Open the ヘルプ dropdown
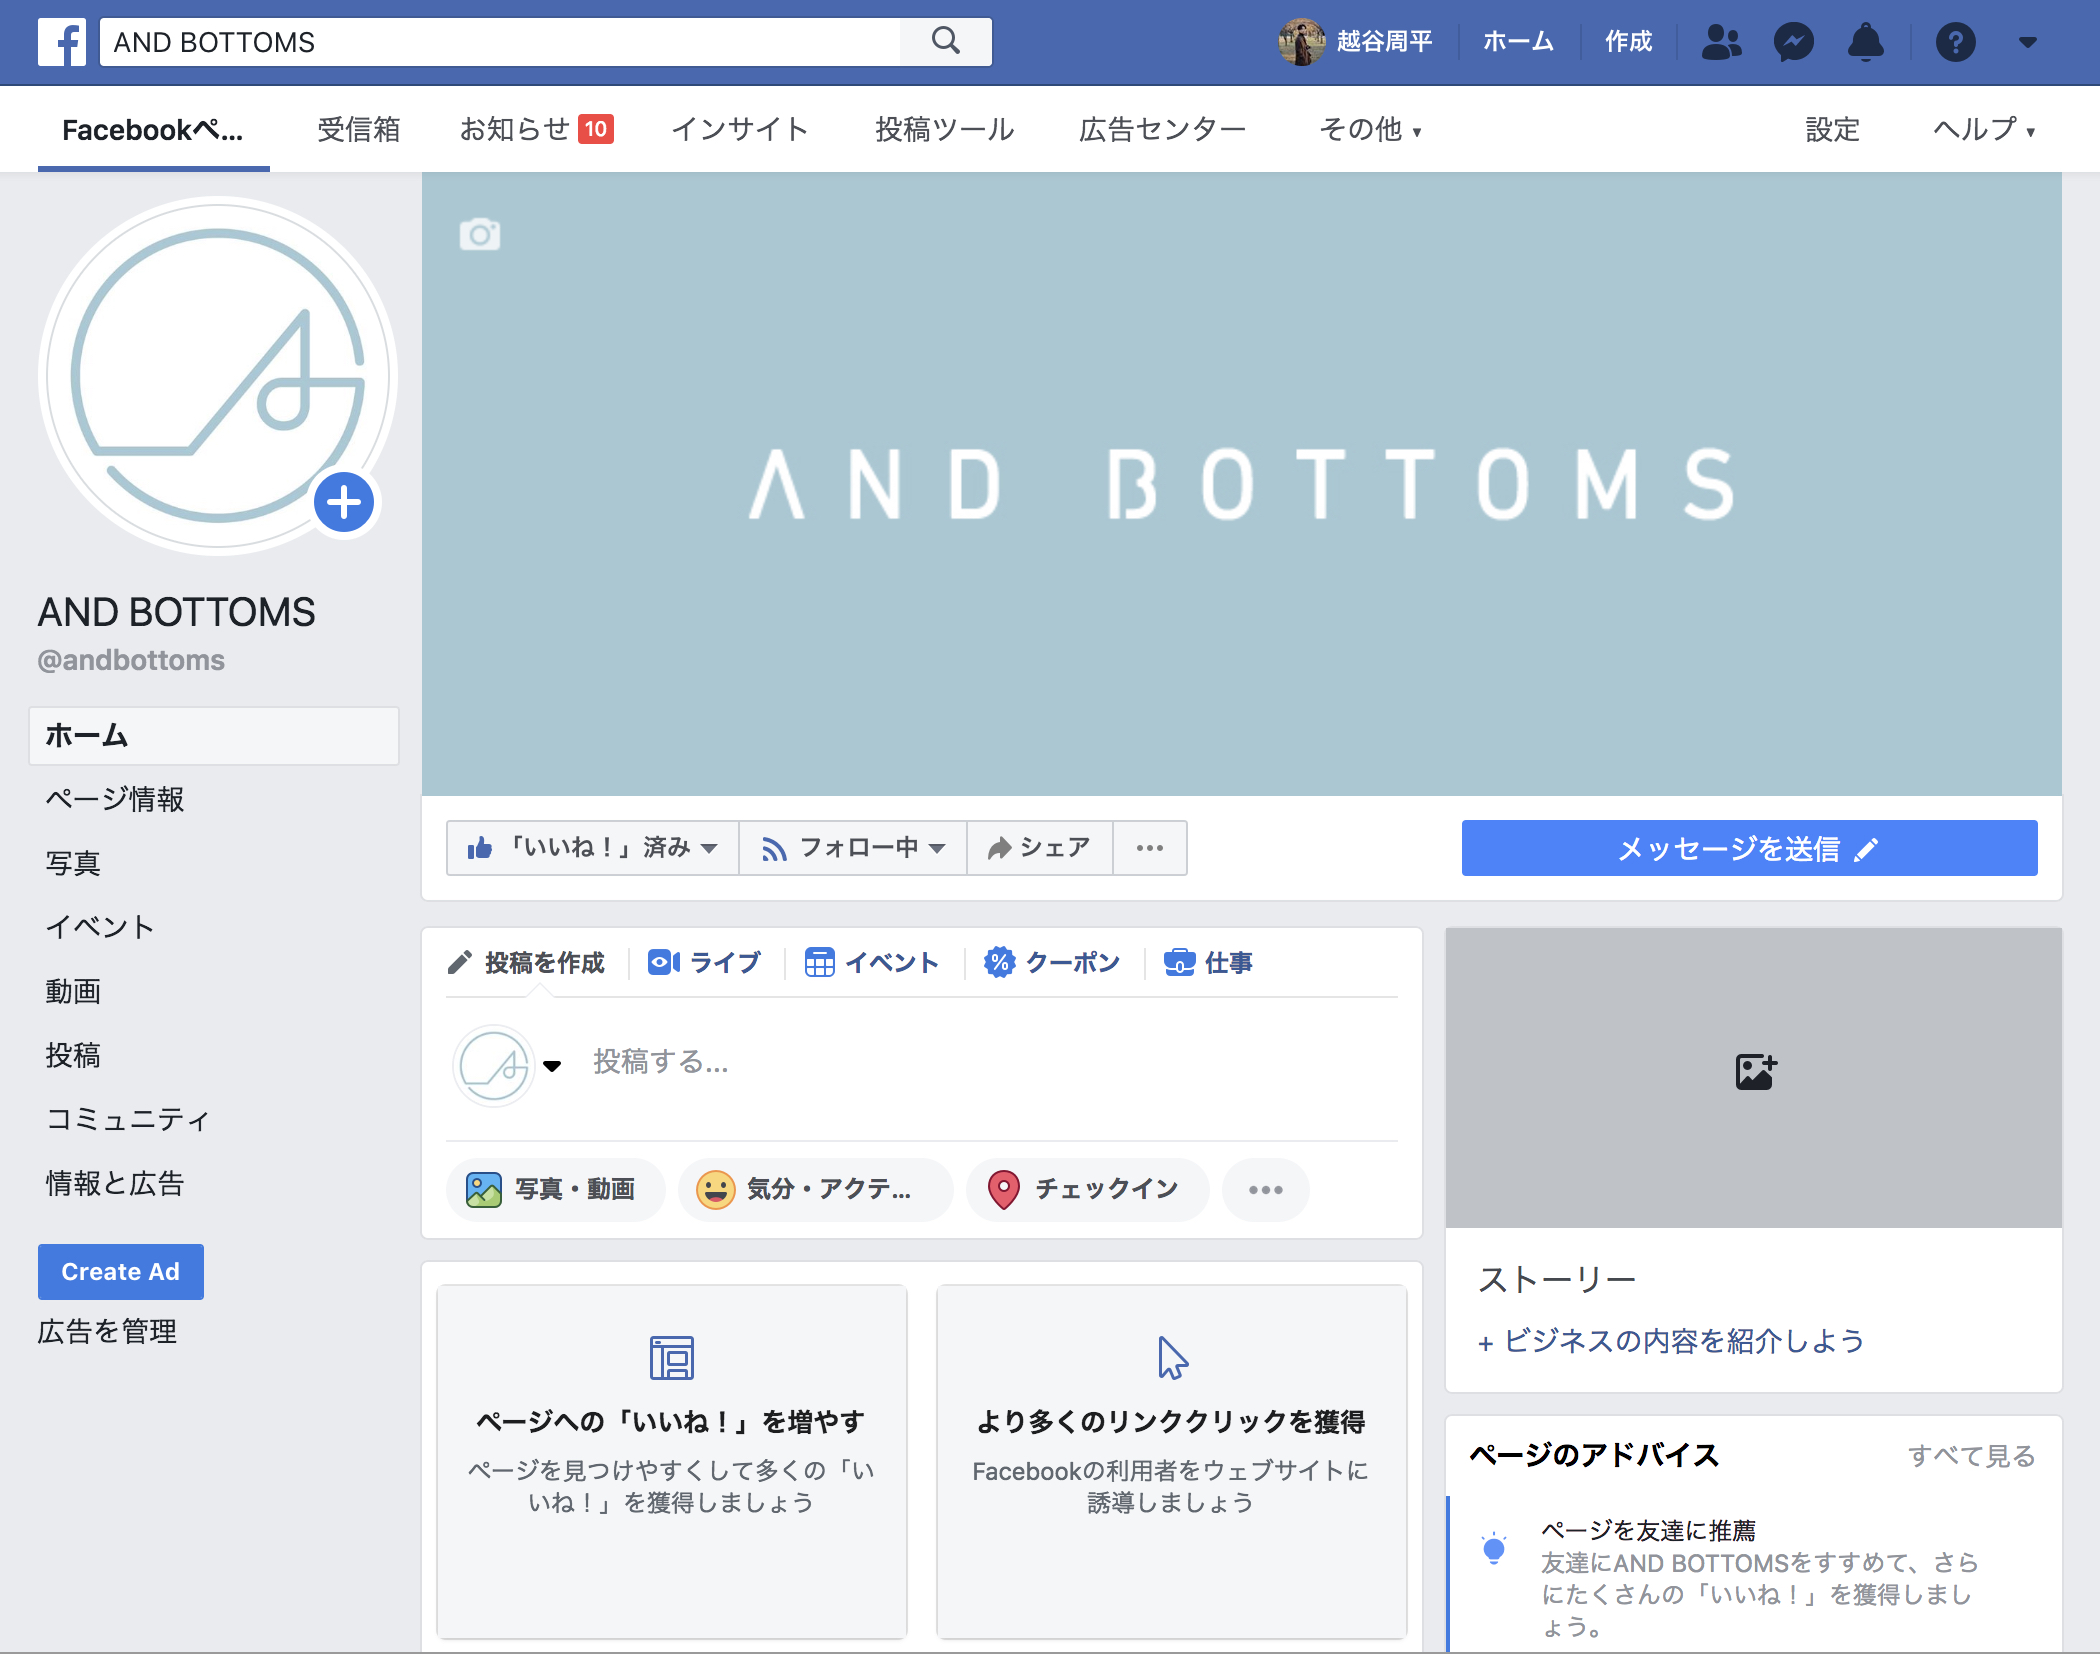This screenshot has height=1654, width=2100. tap(1984, 129)
